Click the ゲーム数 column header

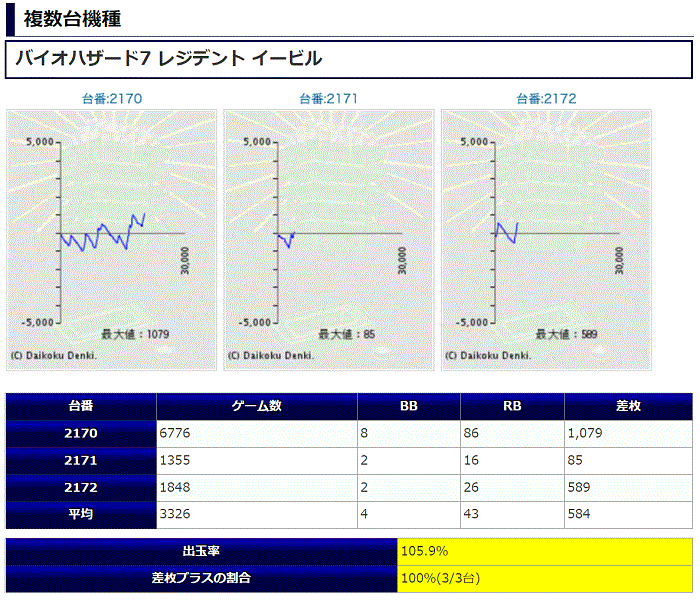[x=257, y=407]
